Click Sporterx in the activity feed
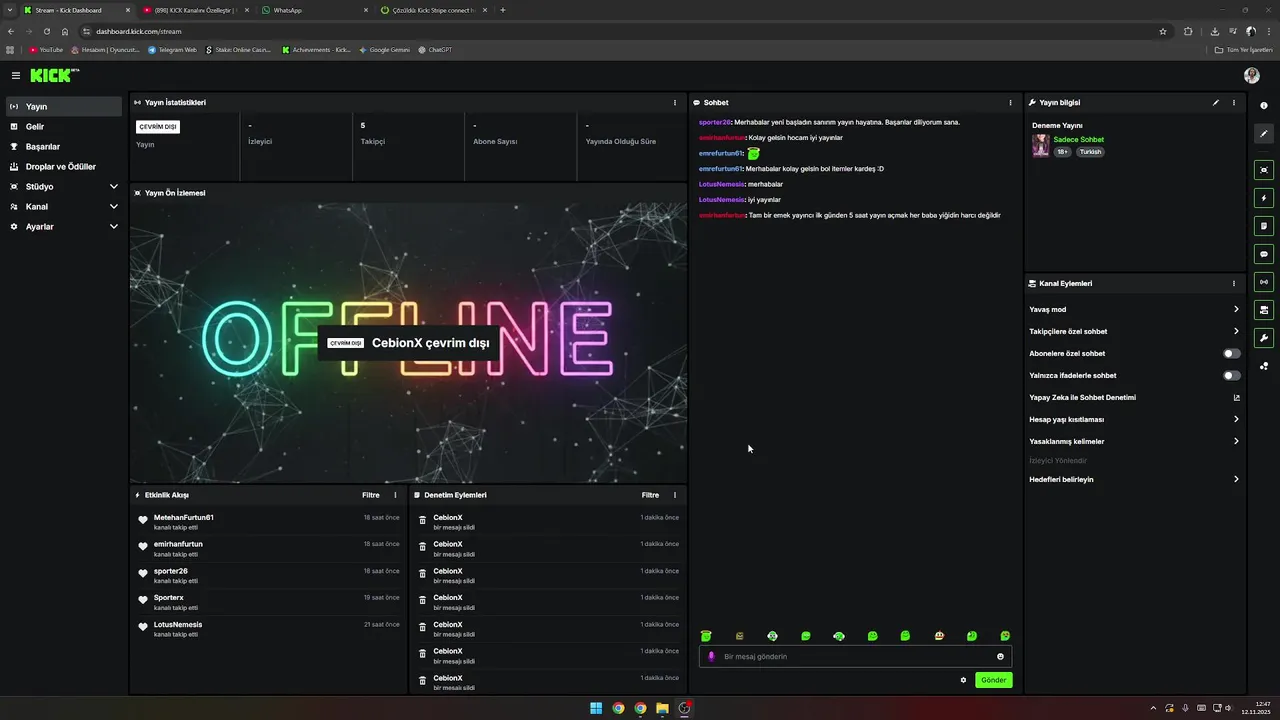1280x720 pixels. [x=169, y=598]
